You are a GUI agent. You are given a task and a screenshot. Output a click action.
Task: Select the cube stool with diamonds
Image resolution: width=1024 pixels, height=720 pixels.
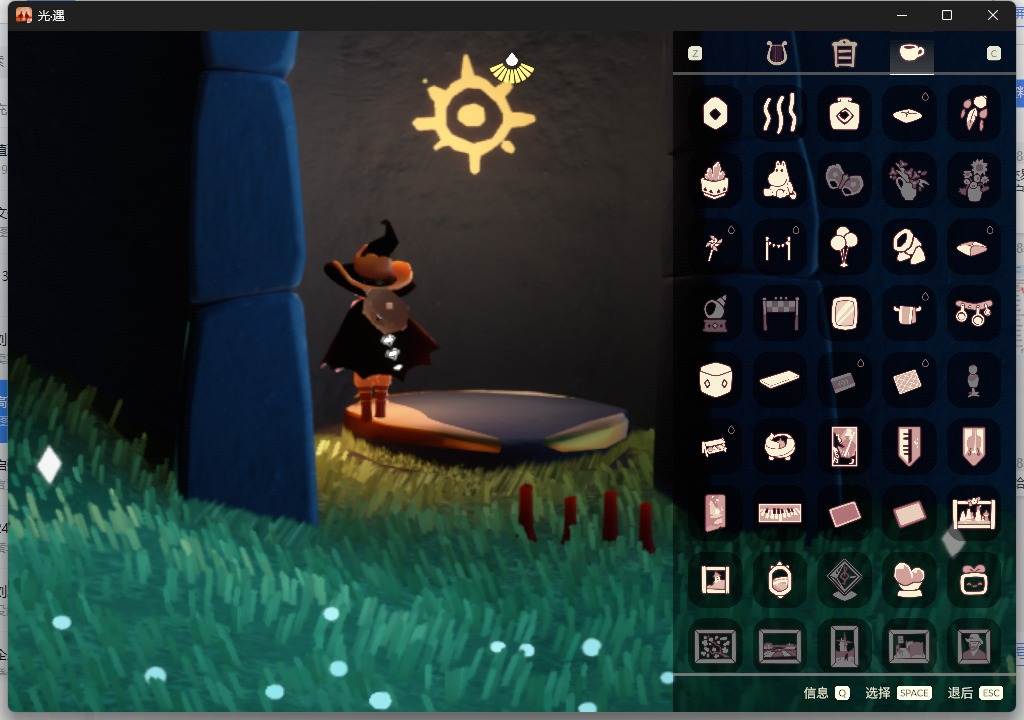pos(715,380)
